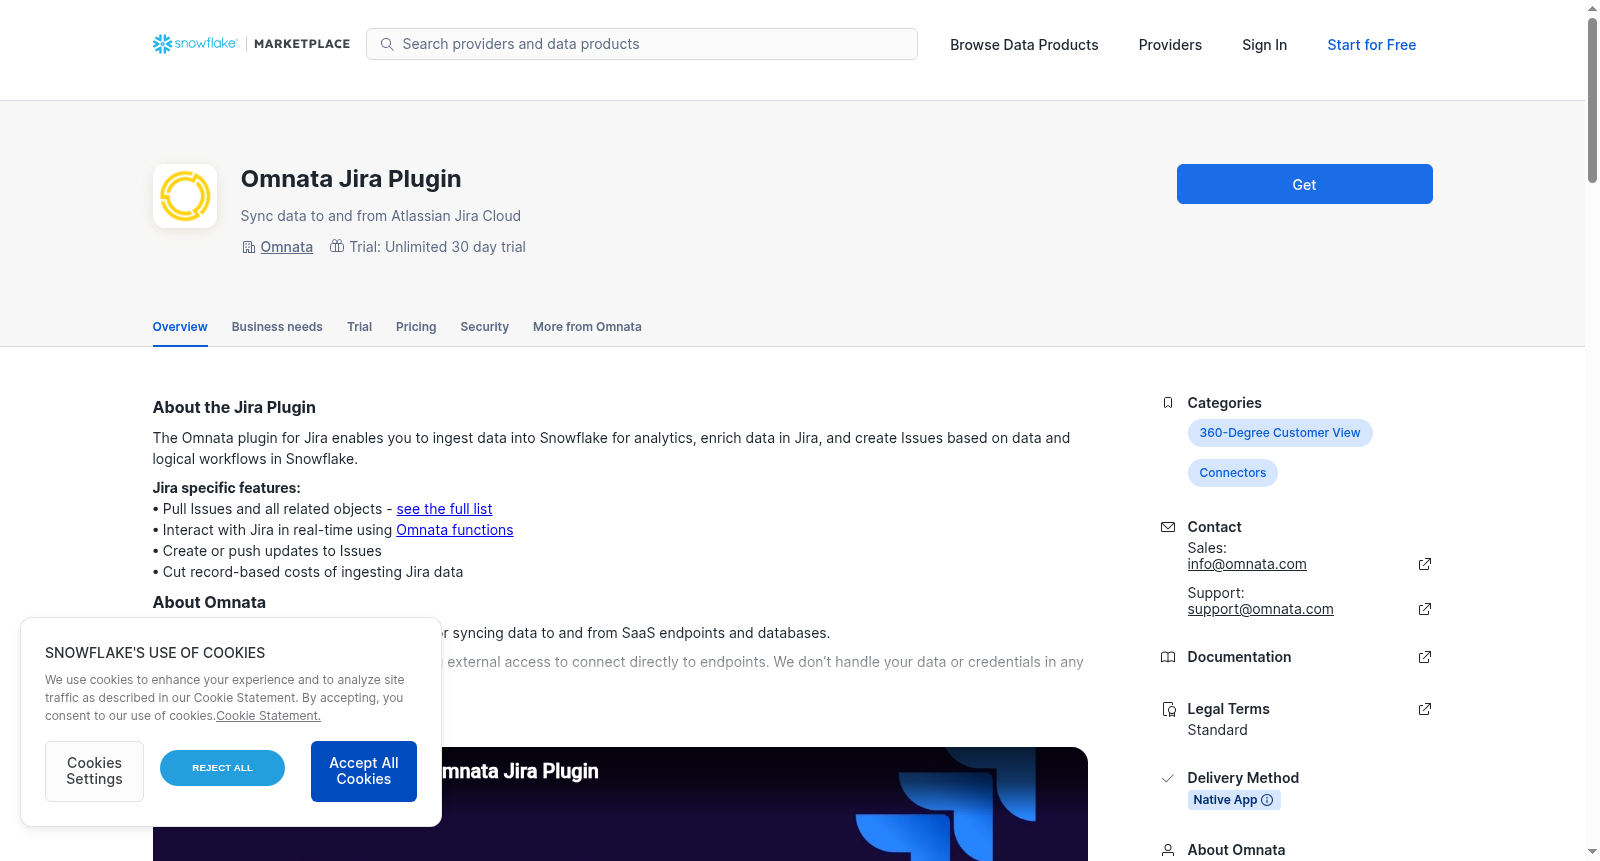This screenshot has width=1600, height=861.
Task: Click the info@omnata.com email link
Action: click(1247, 564)
